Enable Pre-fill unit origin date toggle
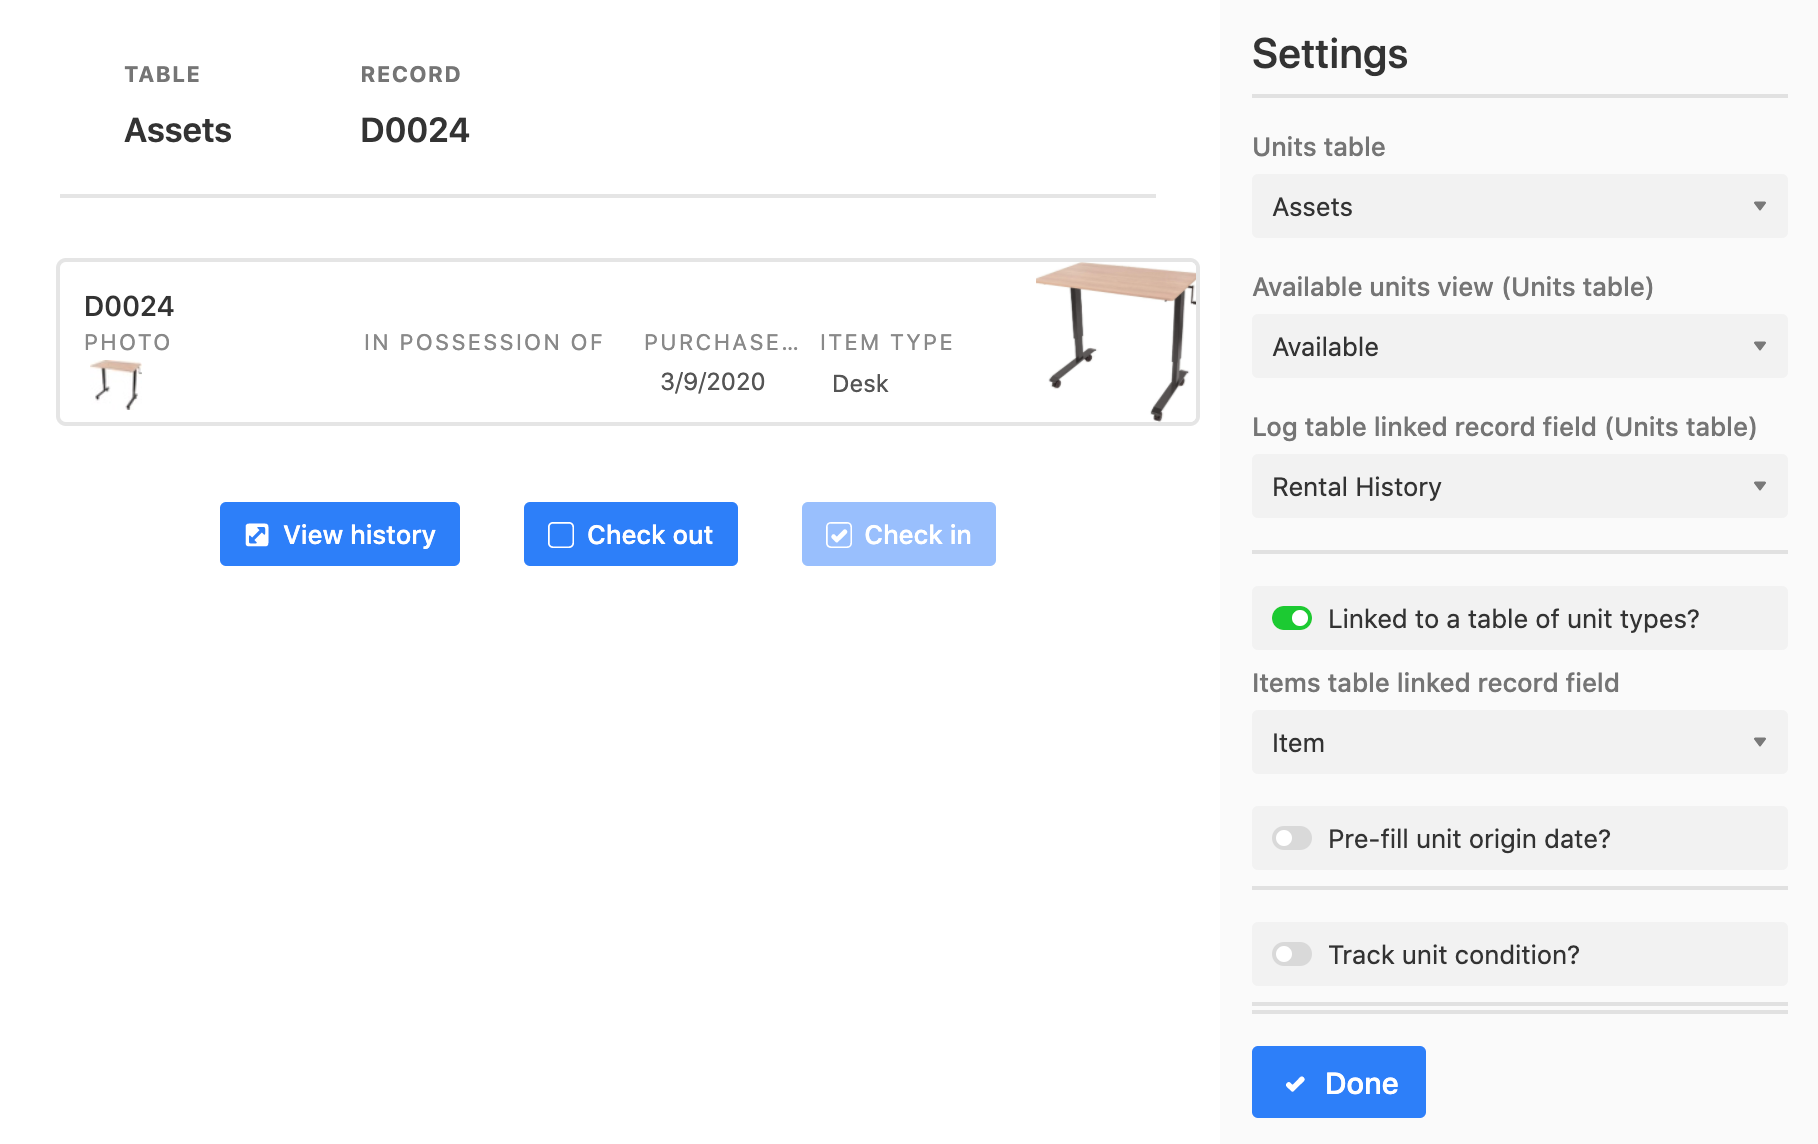Image resolution: width=1818 pixels, height=1144 pixels. (x=1291, y=838)
